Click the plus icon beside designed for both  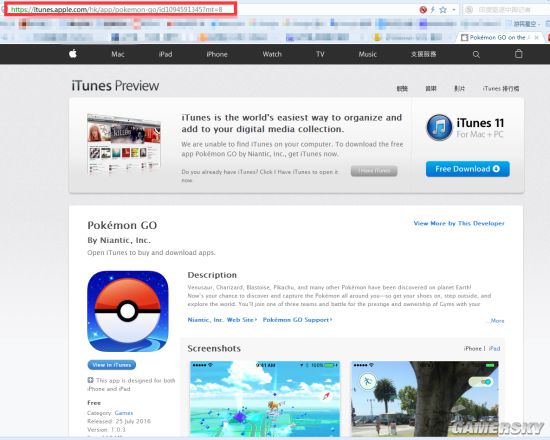coord(90,380)
